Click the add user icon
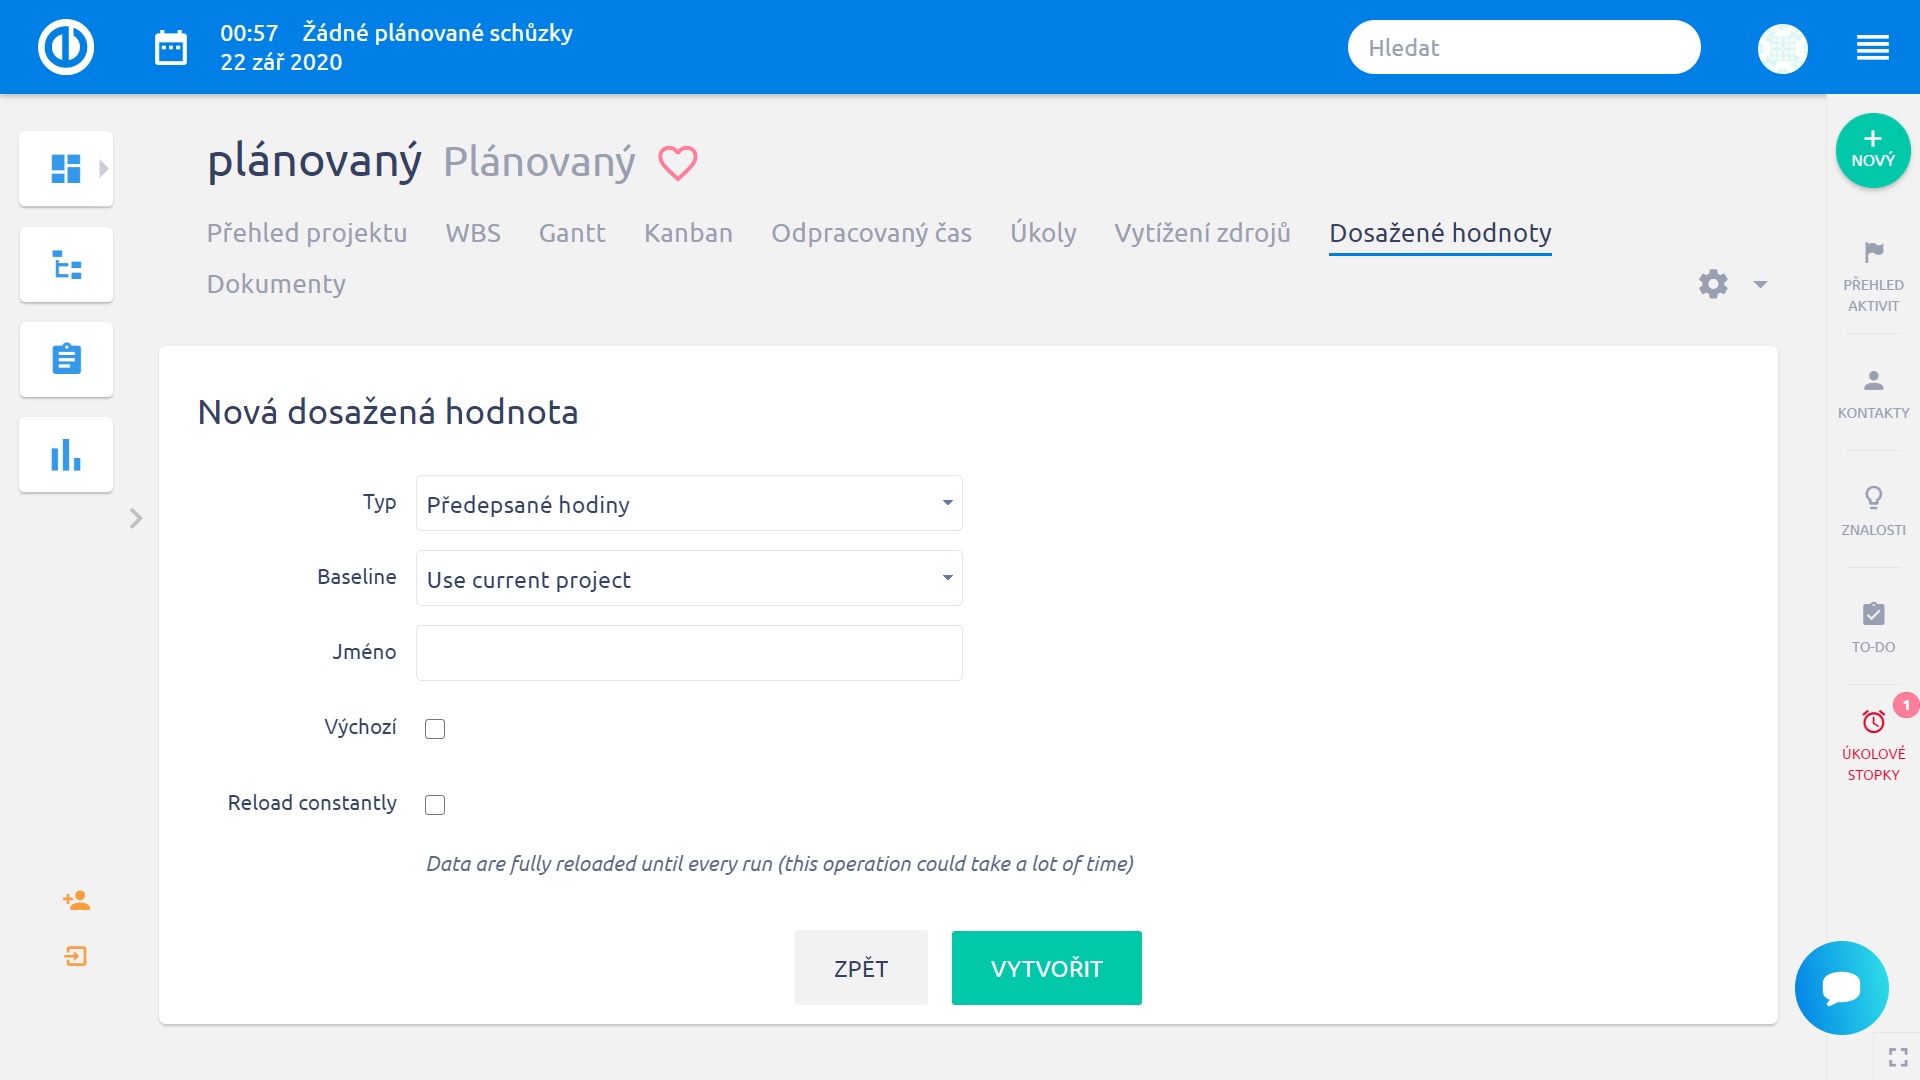1920x1080 pixels. (x=76, y=901)
